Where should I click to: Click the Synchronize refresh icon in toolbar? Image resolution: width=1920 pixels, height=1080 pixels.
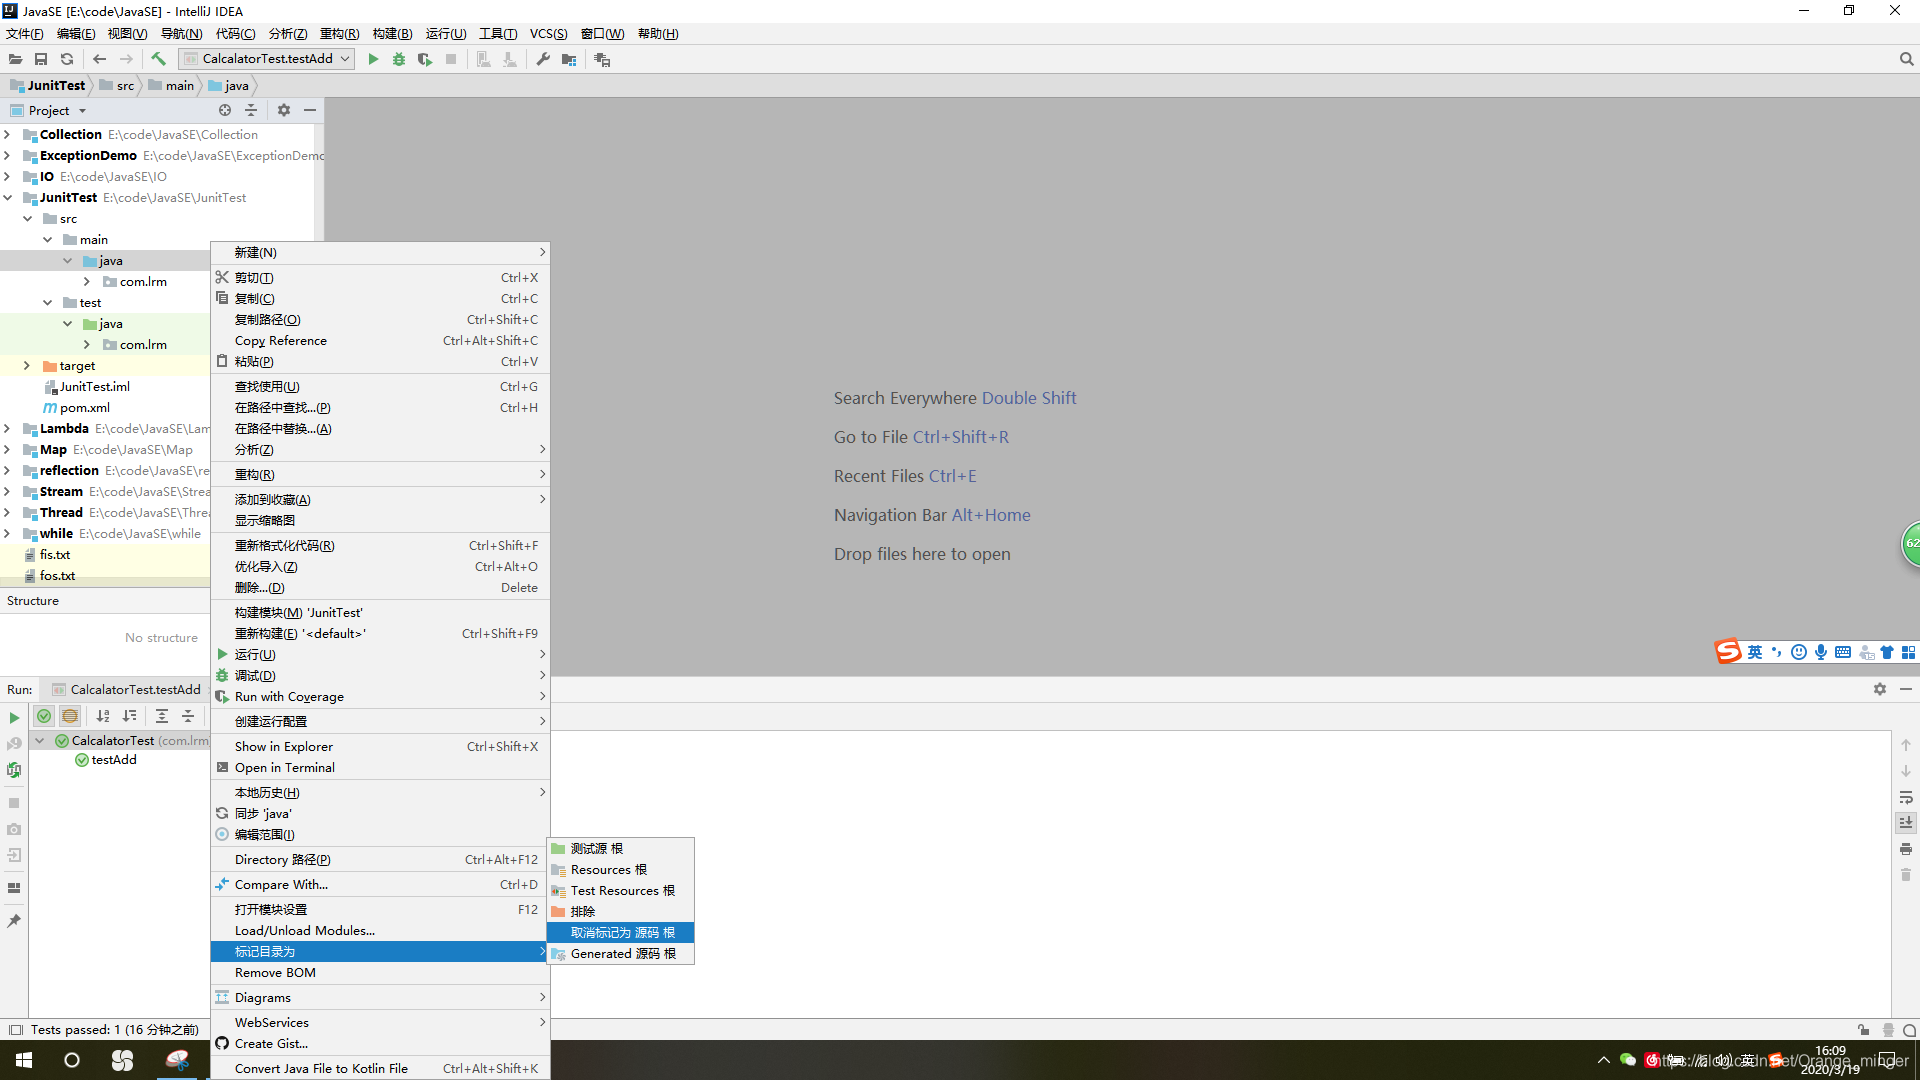(67, 59)
